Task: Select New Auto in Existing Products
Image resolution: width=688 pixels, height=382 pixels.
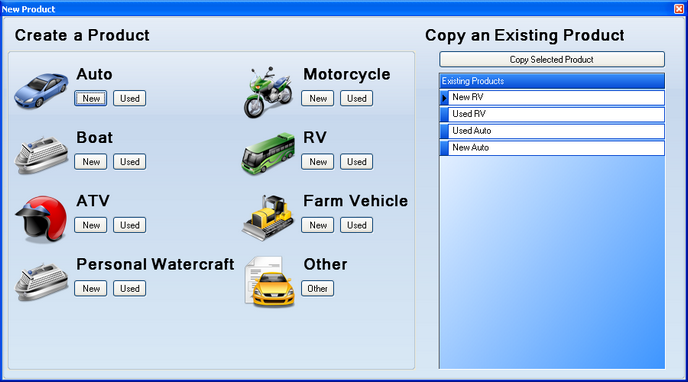Action: (x=556, y=148)
